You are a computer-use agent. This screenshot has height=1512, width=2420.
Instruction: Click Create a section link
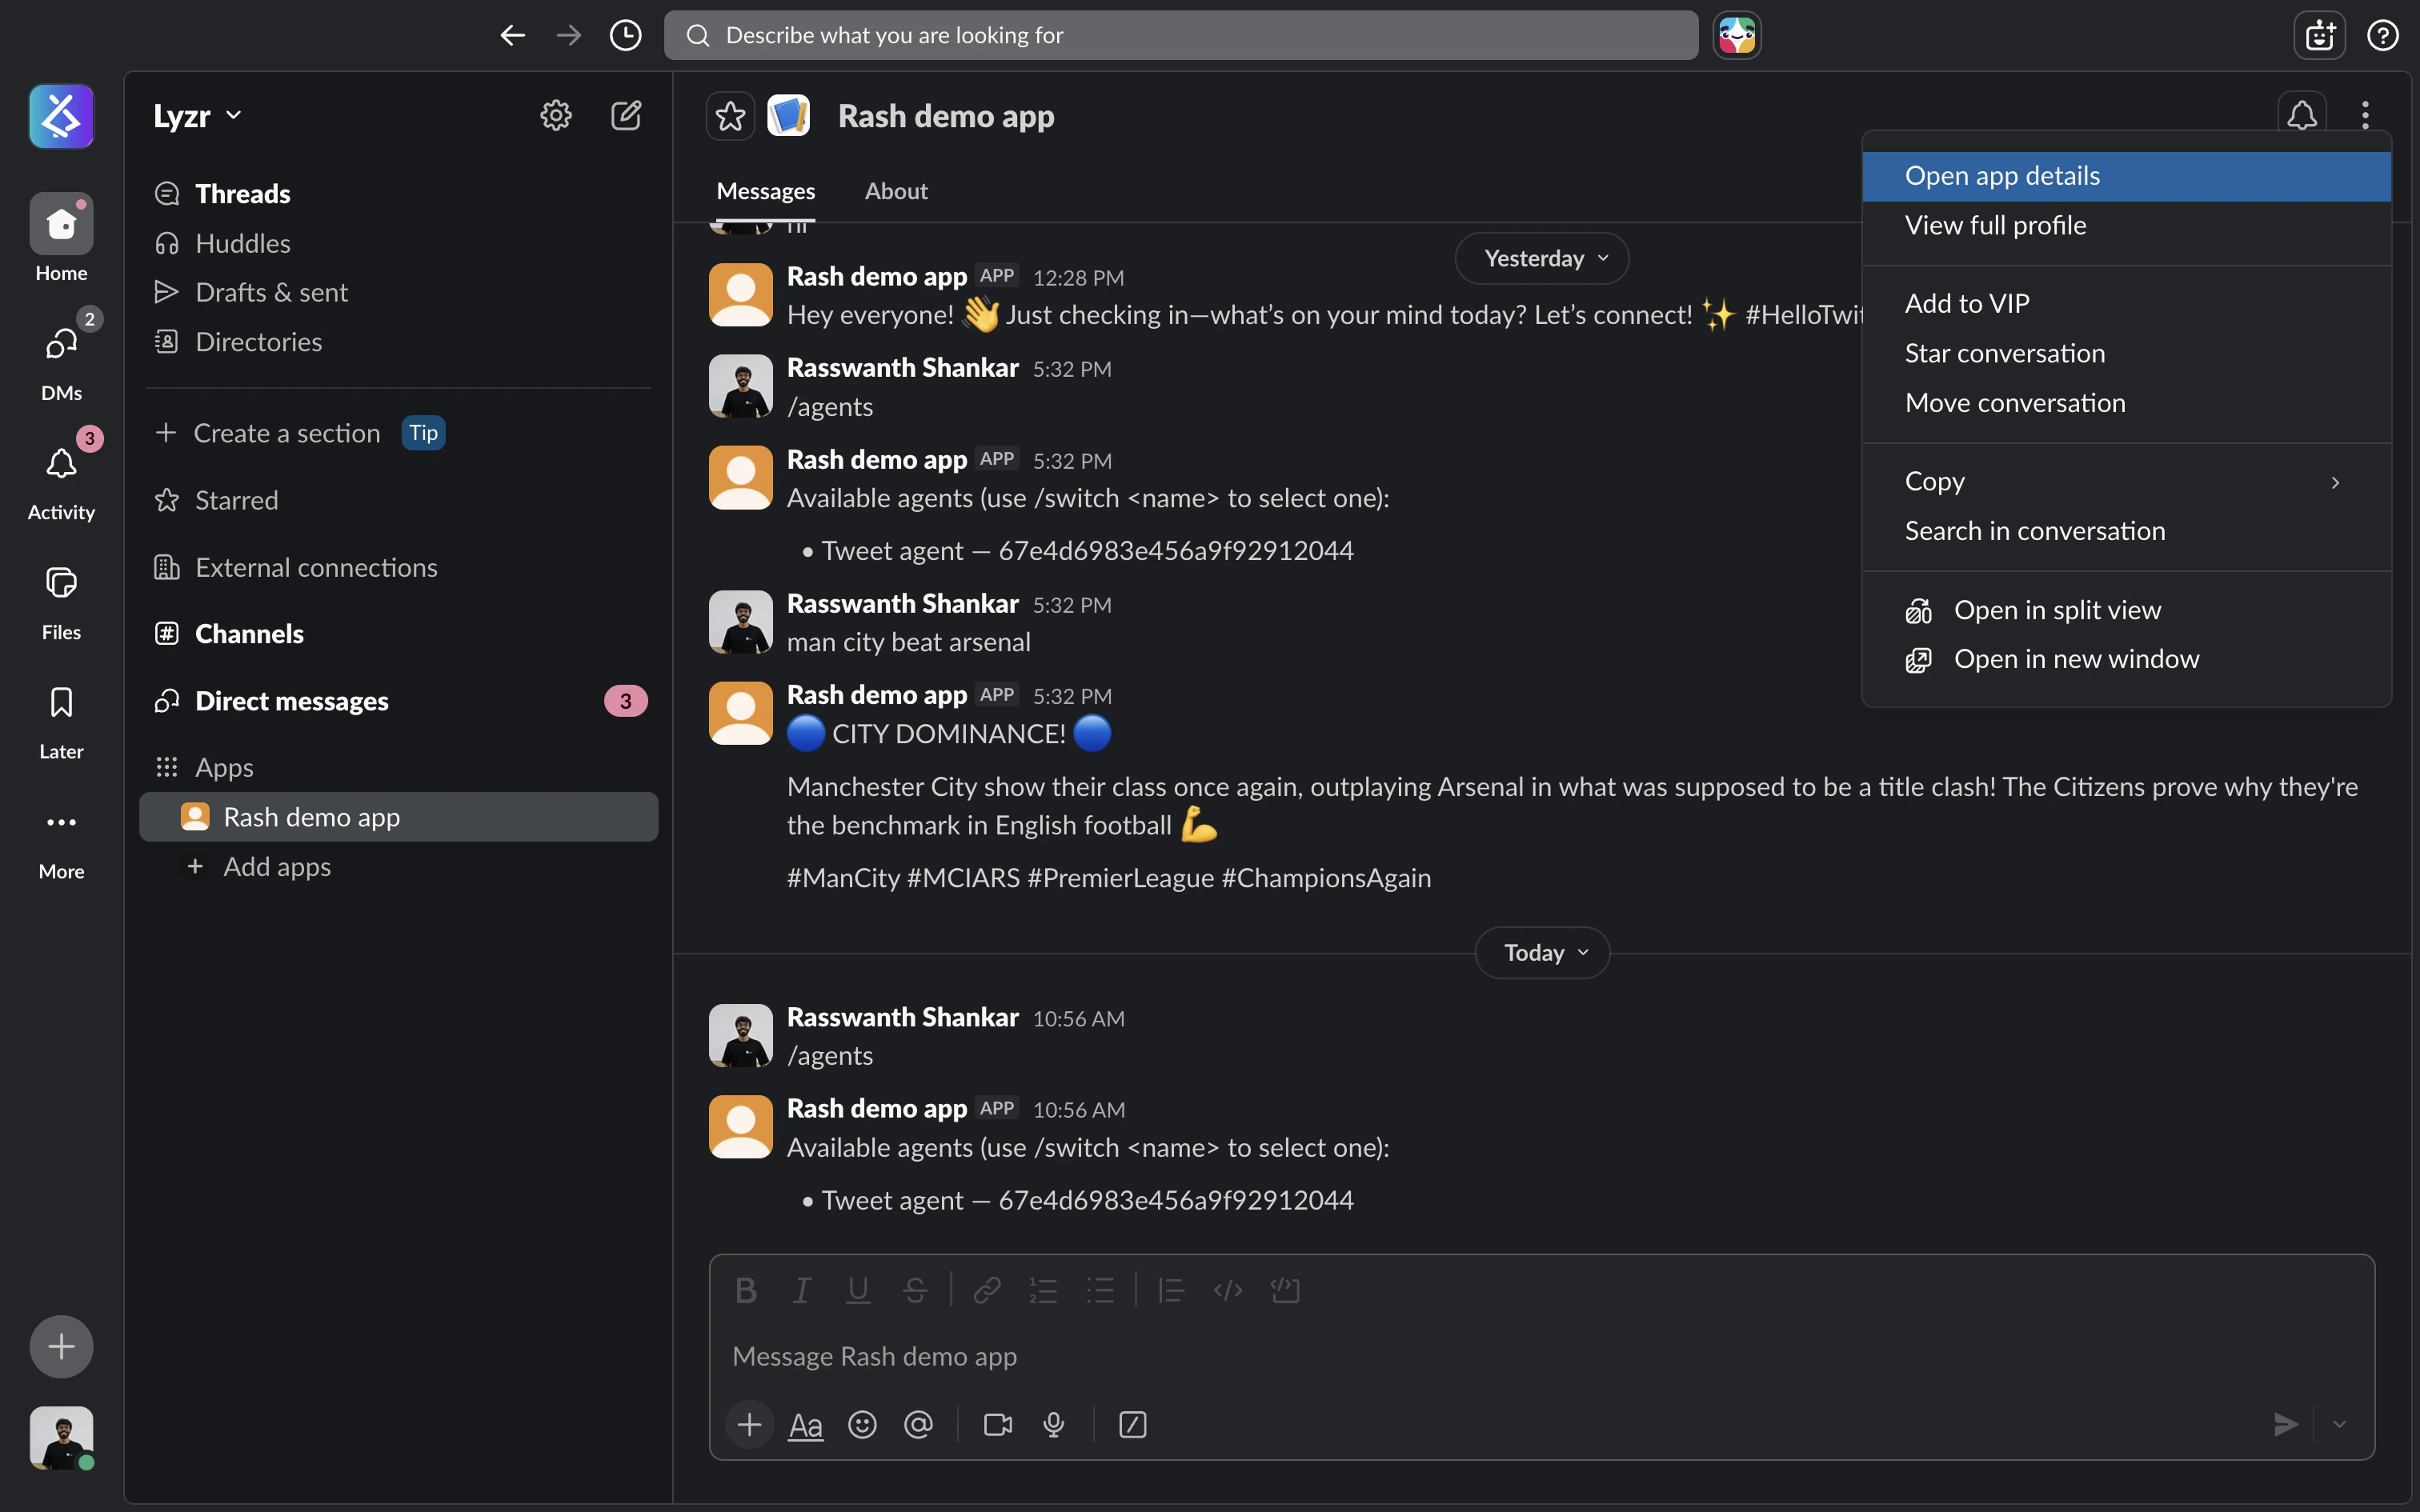pyautogui.click(x=287, y=433)
